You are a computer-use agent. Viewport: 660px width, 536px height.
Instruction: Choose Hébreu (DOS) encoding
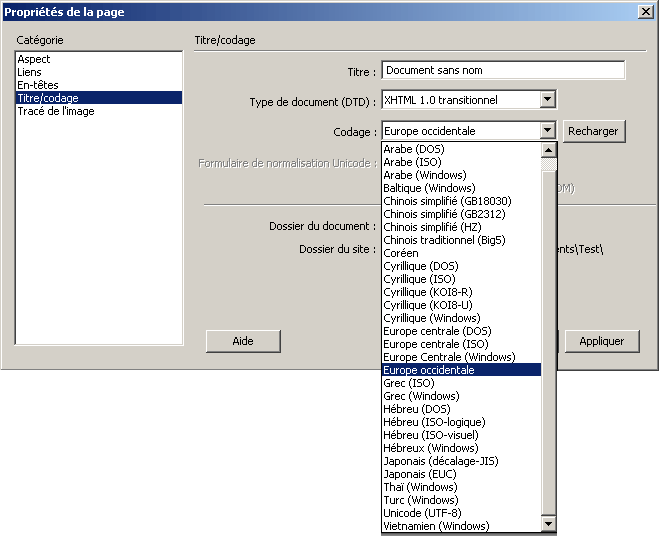(461, 409)
